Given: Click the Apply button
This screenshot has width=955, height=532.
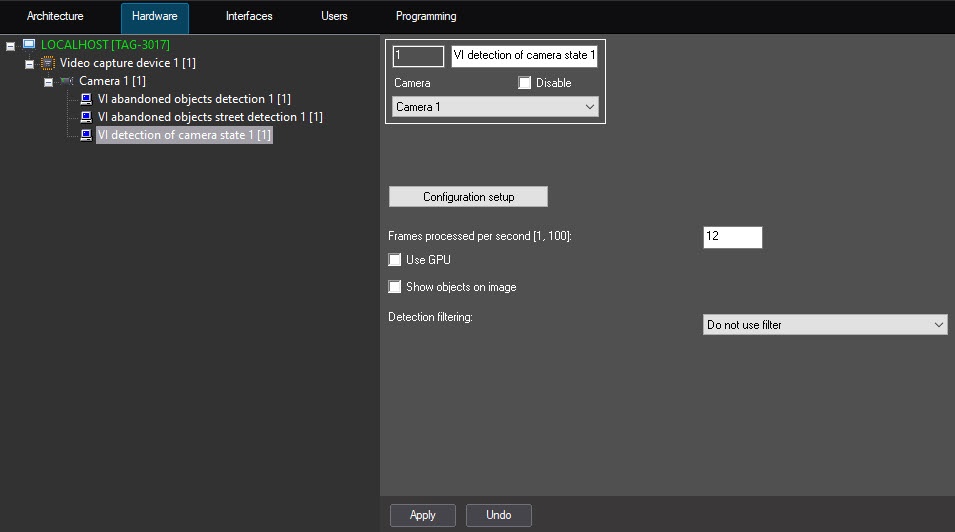Looking at the screenshot, I should click(422, 515).
